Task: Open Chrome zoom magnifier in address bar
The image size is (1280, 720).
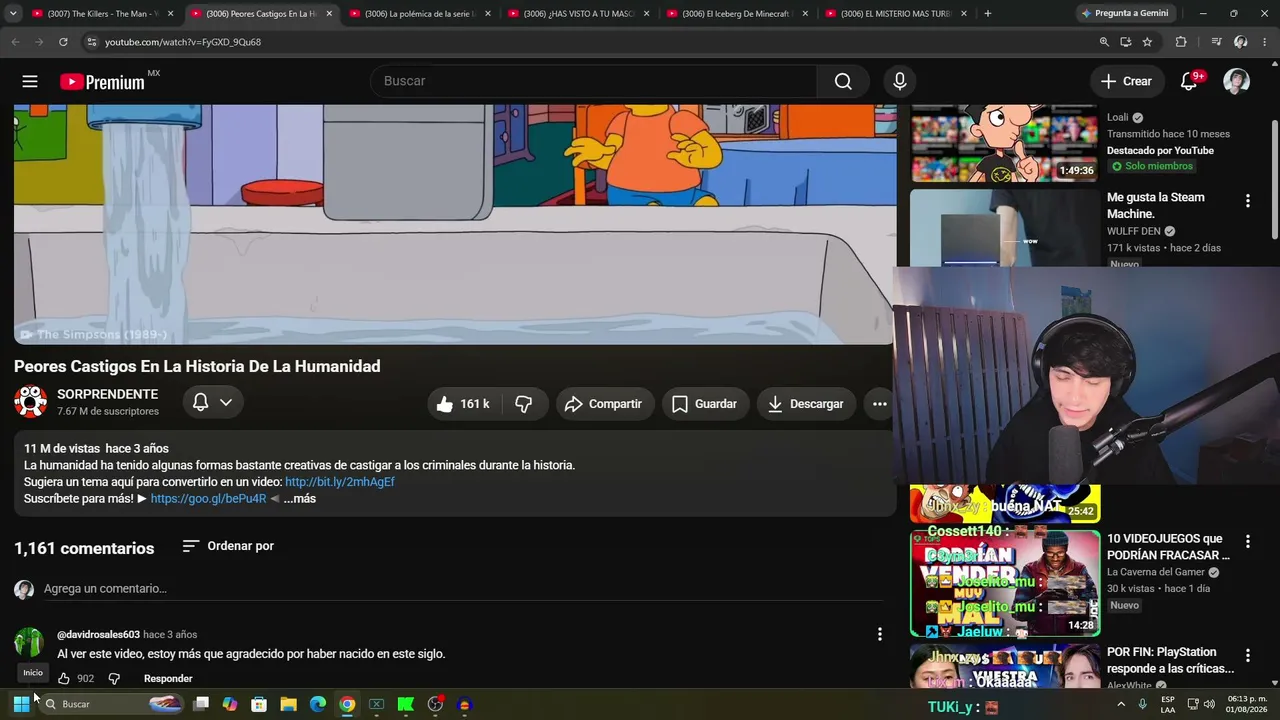Action: pos(1104,42)
